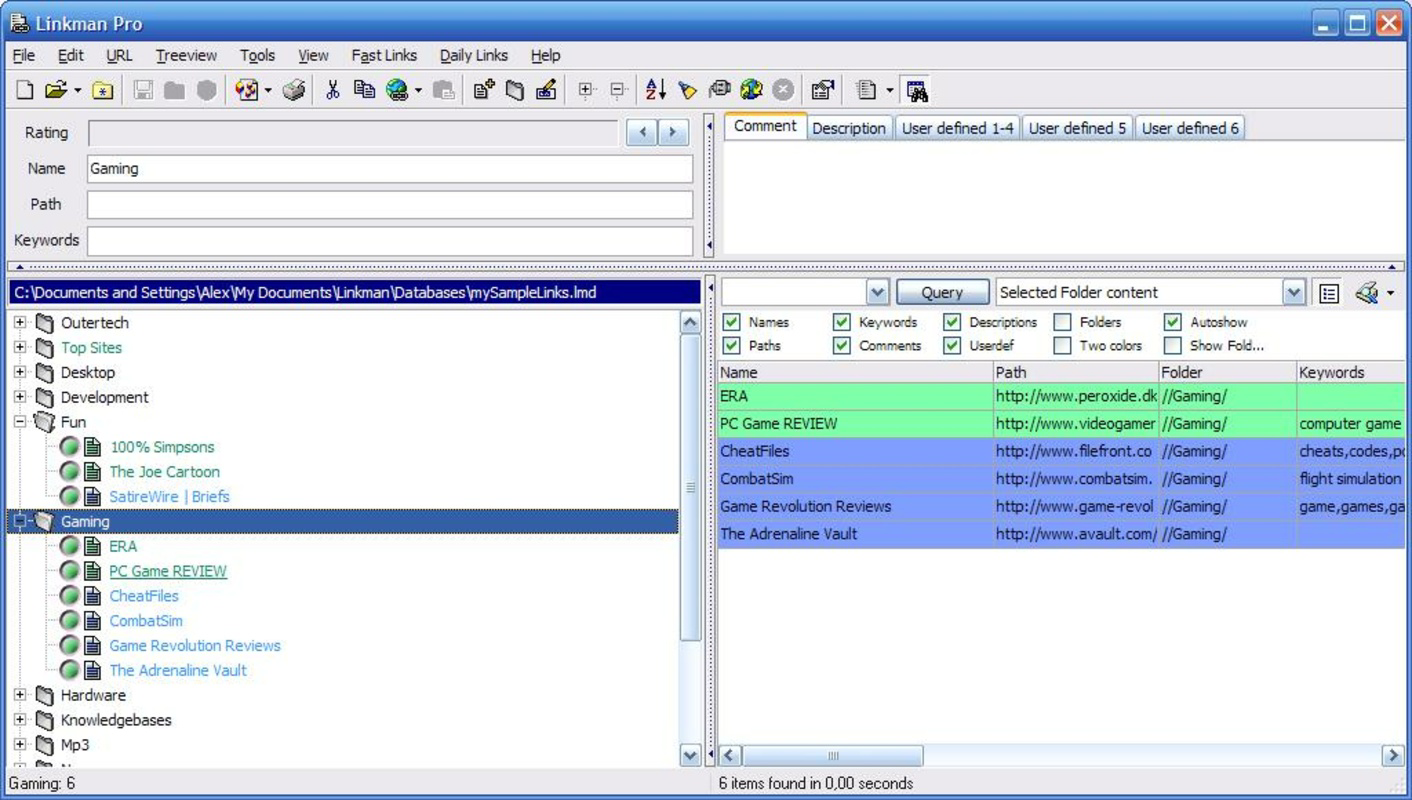Click the add new link icon
This screenshot has height=800, width=1412.
point(484,90)
